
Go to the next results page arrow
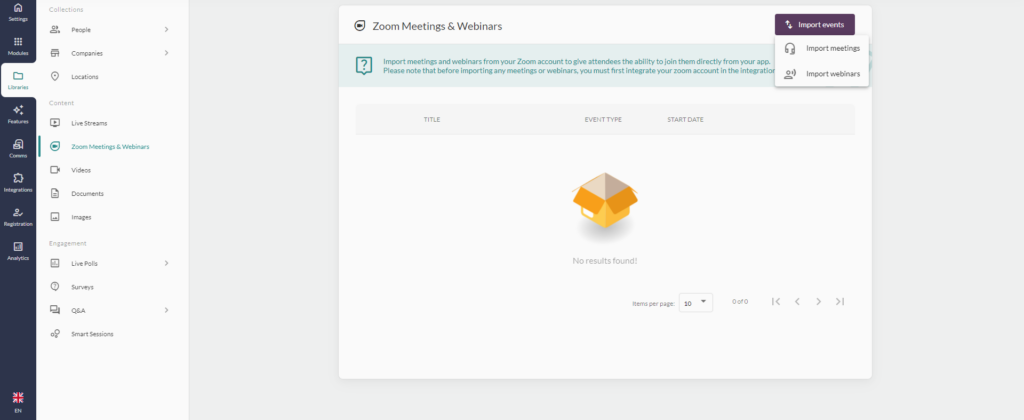818,301
